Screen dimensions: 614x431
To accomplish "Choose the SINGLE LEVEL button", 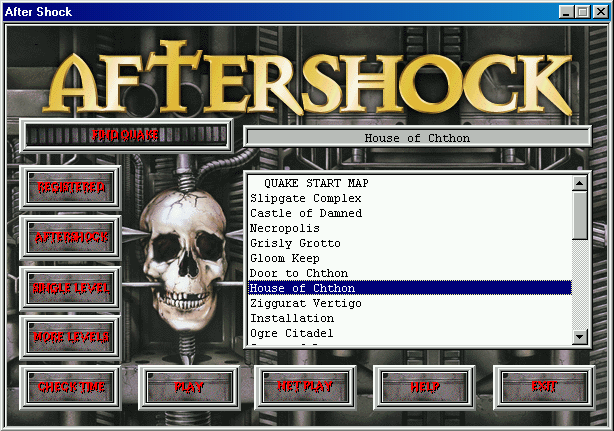I will [71, 289].
